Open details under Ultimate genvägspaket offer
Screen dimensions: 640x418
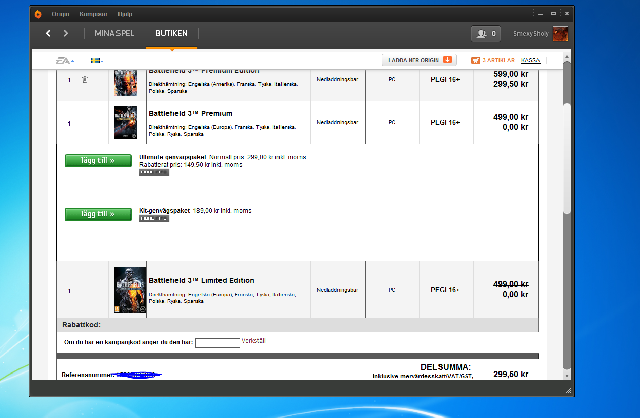(x=154, y=173)
